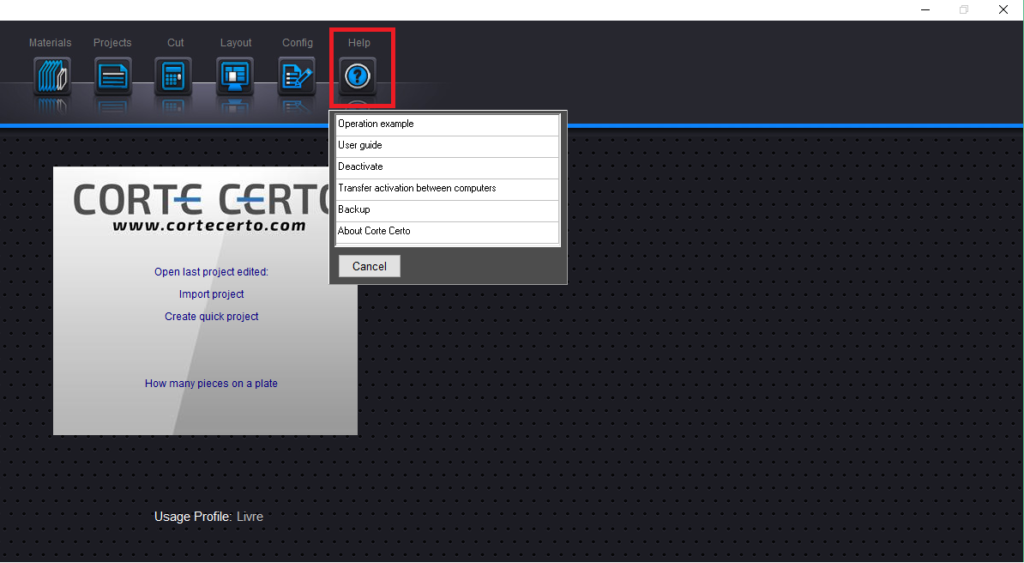Click the 'Import project' link
Screen dimensions: 1024x563
pyautogui.click(x=212, y=294)
